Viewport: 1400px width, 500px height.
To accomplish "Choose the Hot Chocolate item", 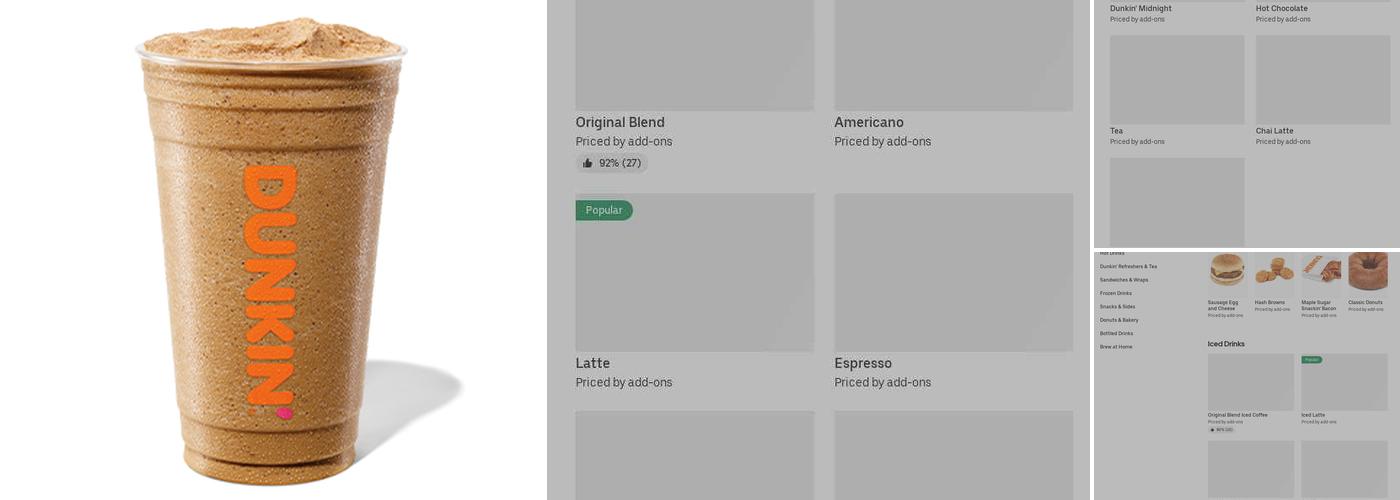I will (x=1281, y=8).
